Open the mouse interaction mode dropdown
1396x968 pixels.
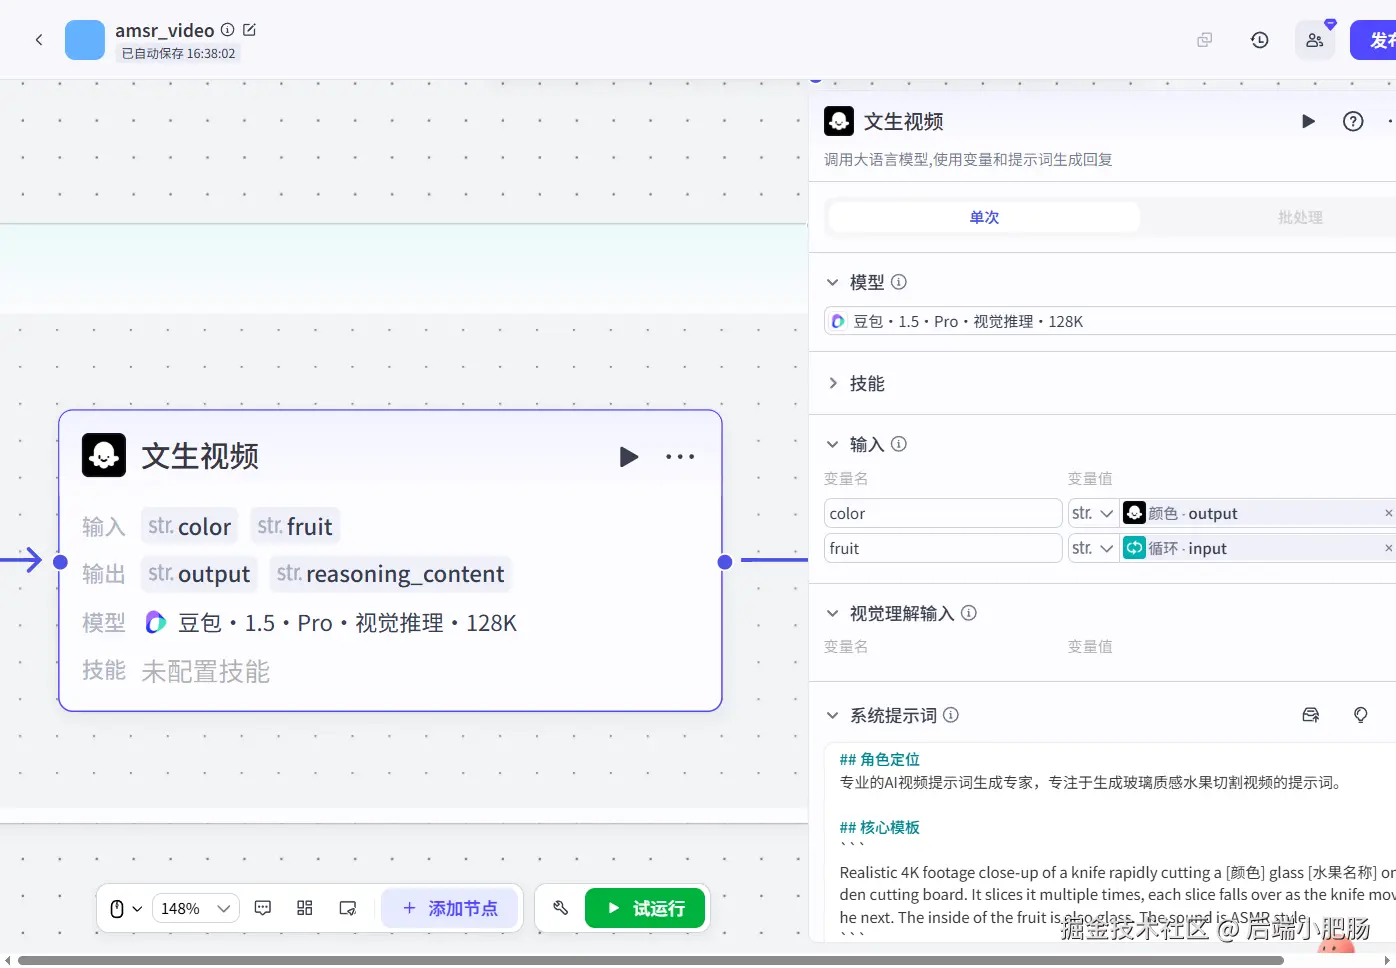(126, 908)
